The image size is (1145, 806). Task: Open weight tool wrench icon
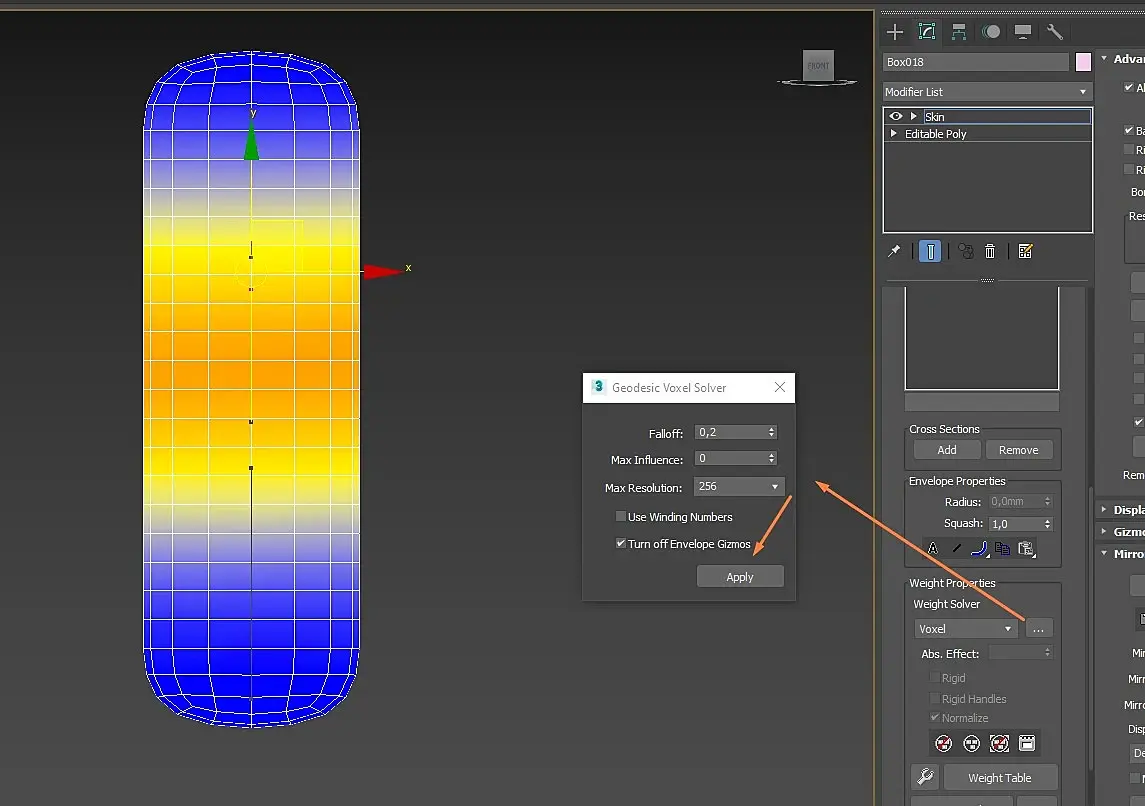coord(925,777)
